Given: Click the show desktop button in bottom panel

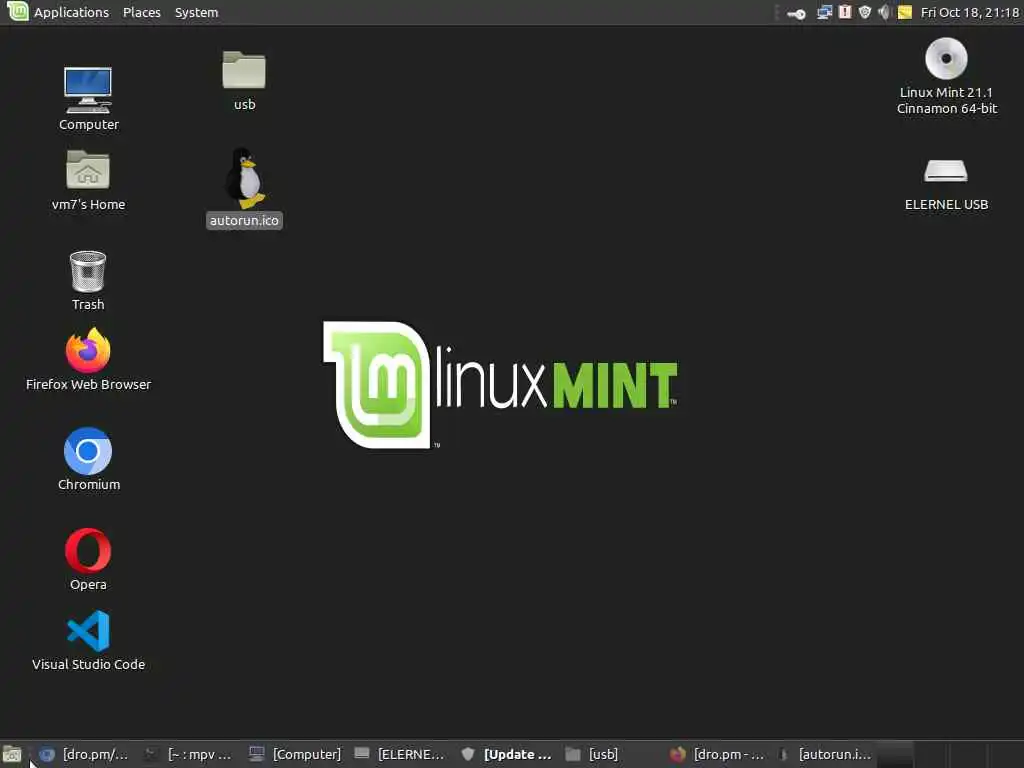Looking at the screenshot, I should [x=12, y=755].
